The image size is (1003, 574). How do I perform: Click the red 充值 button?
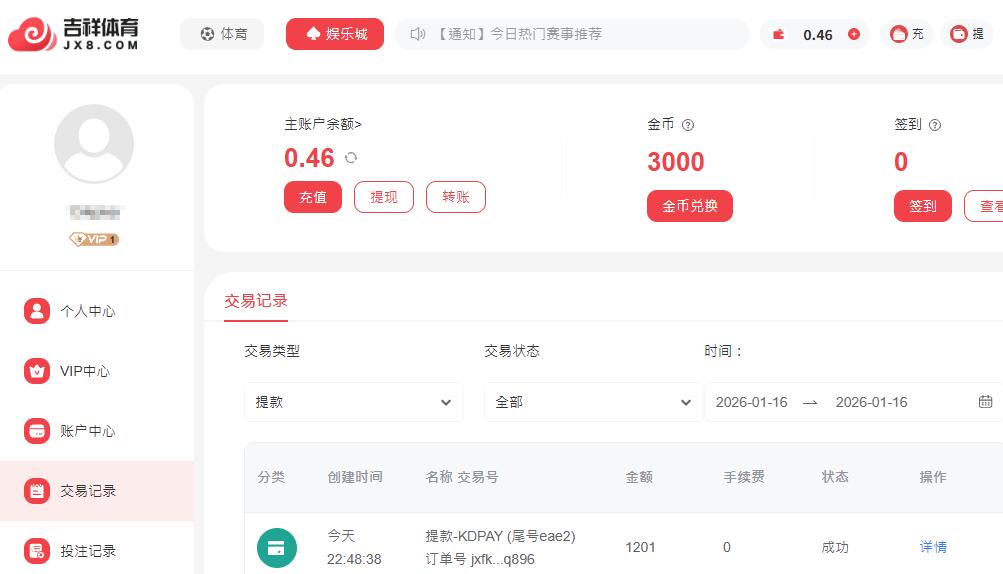click(313, 197)
